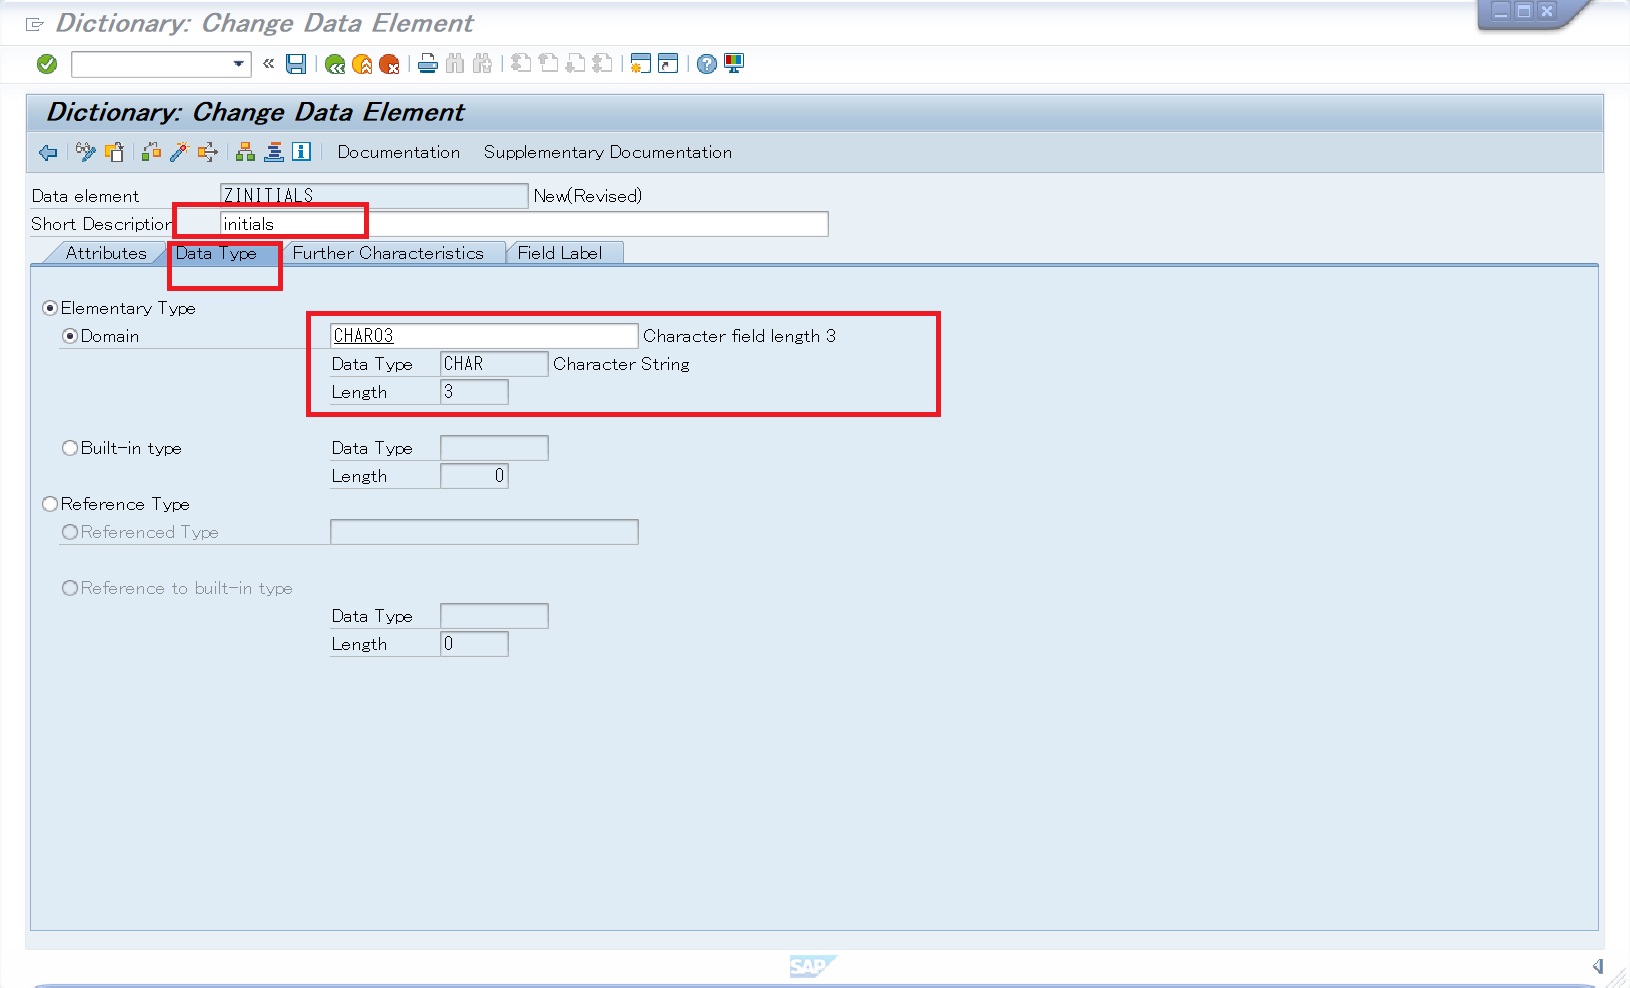The height and width of the screenshot is (988, 1630).
Task: Click the Data element name field ZINITIALS
Action: pyautogui.click(x=374, y=196)
